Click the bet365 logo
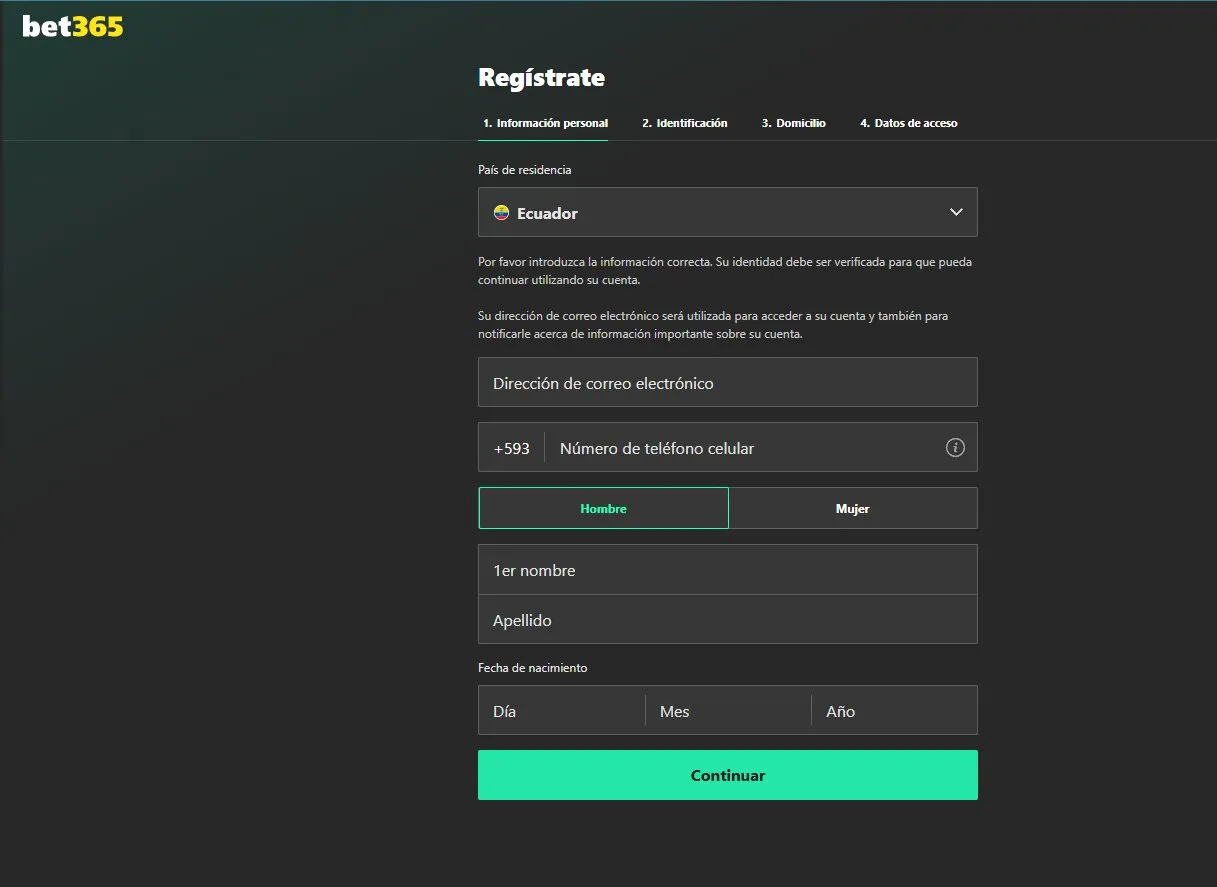The image size is (1217, 887). (73, 27)
